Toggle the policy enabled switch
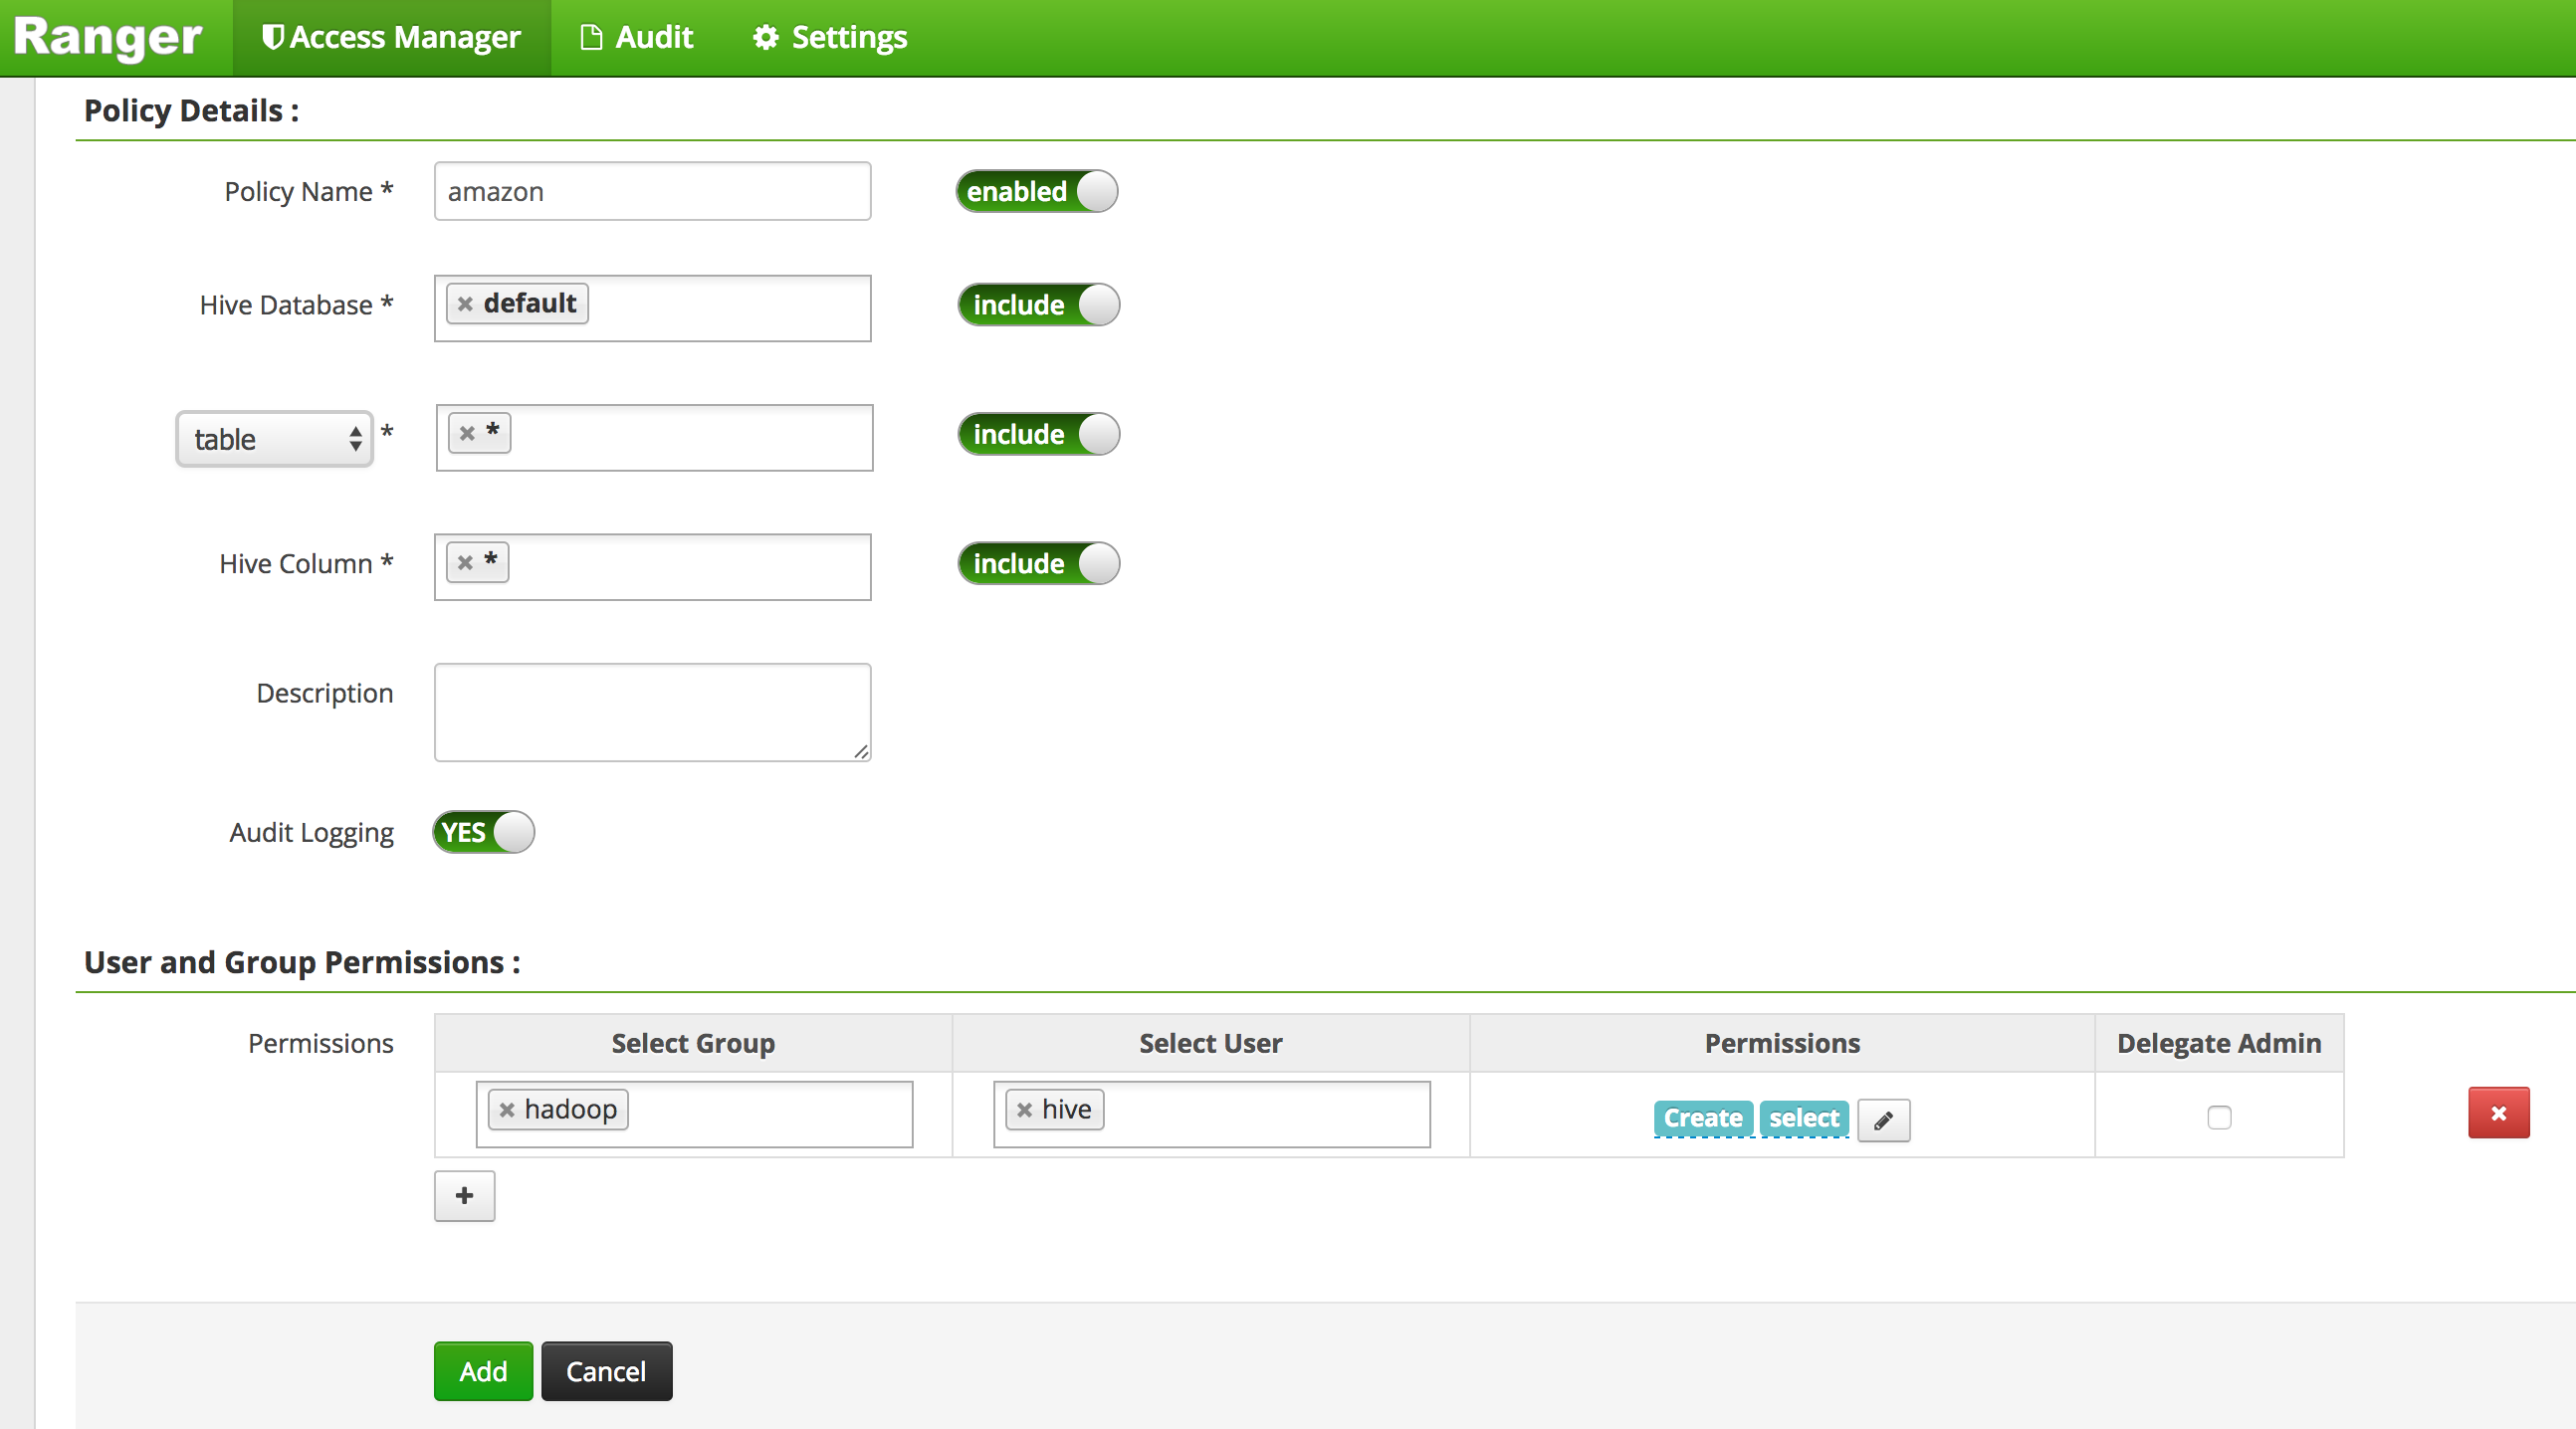The width and height of the screenshot is (2576, 1429). coord(1036,191)
